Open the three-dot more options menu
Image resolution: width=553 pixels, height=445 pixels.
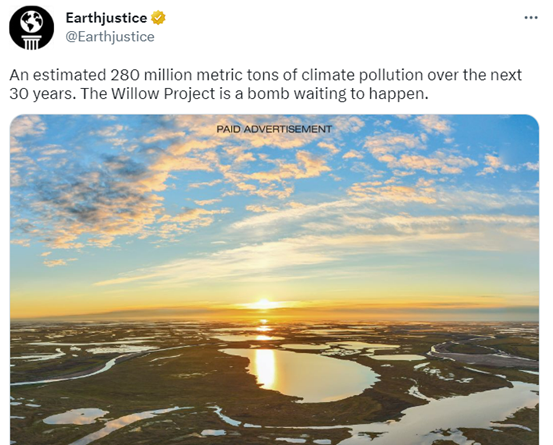coord(531,18)
